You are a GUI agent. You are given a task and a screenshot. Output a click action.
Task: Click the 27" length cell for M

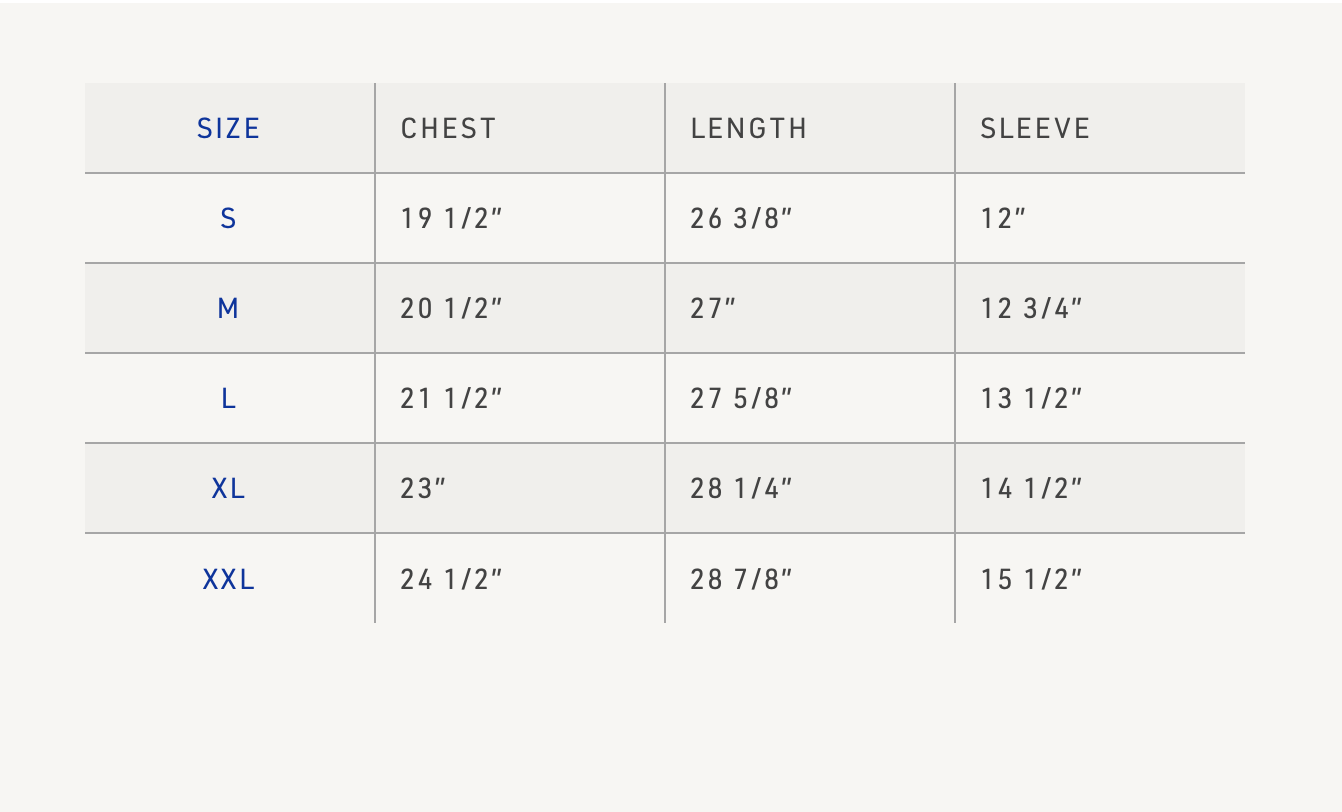713,309
